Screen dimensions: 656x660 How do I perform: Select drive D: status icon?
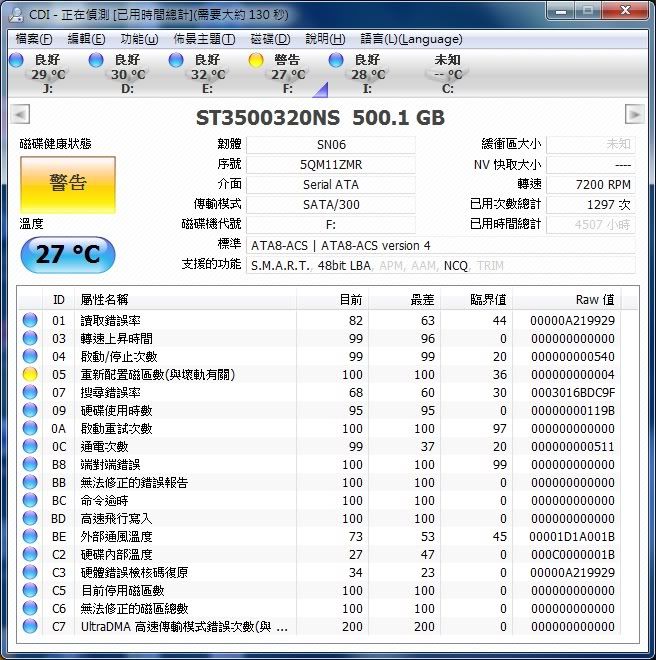tap(96, 61)
